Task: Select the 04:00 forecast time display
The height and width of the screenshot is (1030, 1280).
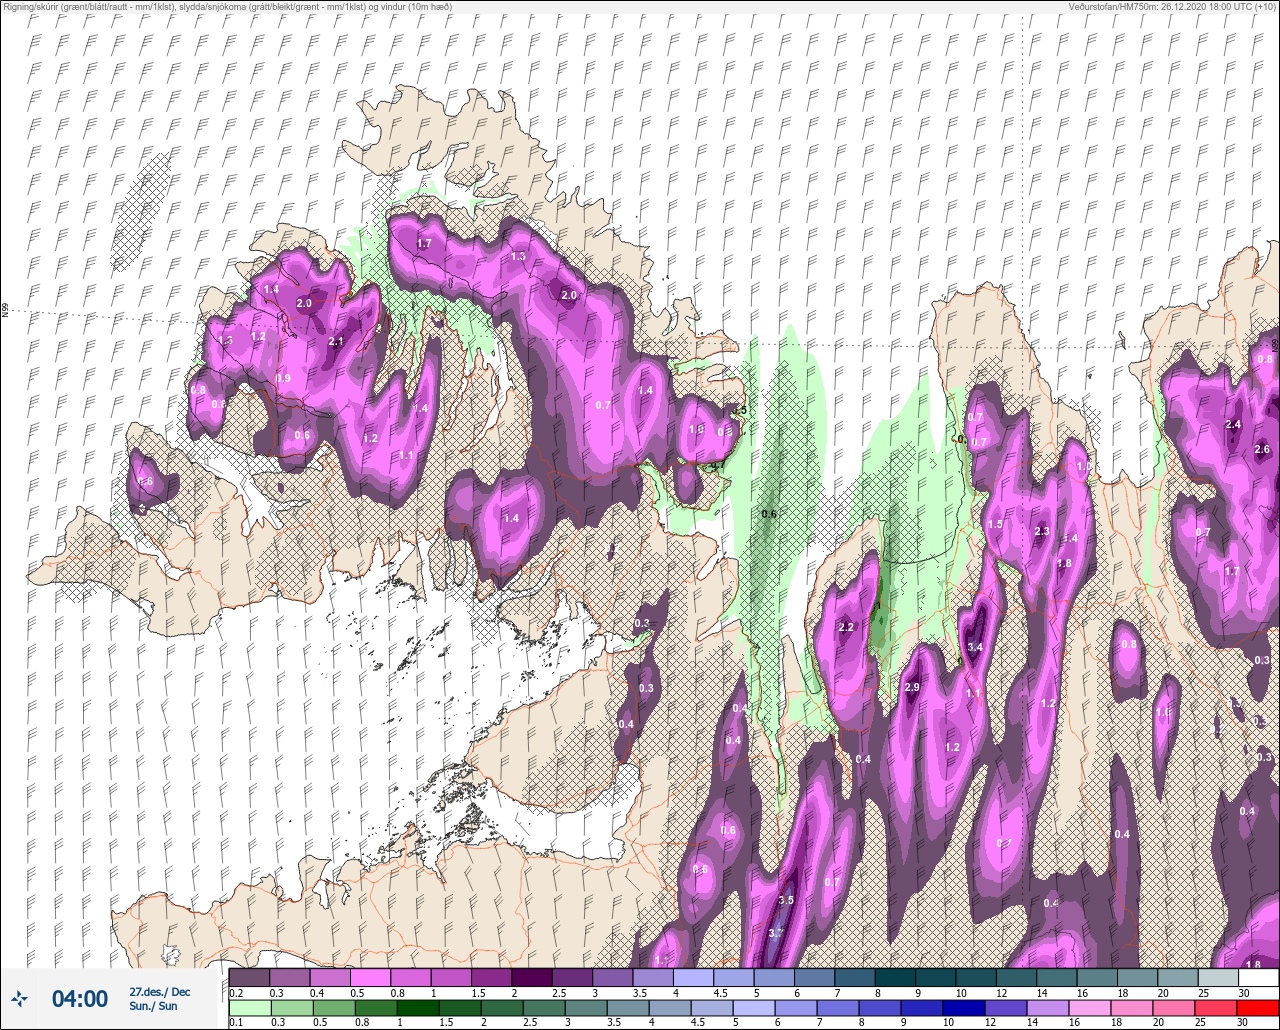Action: (x=80, y=999)
